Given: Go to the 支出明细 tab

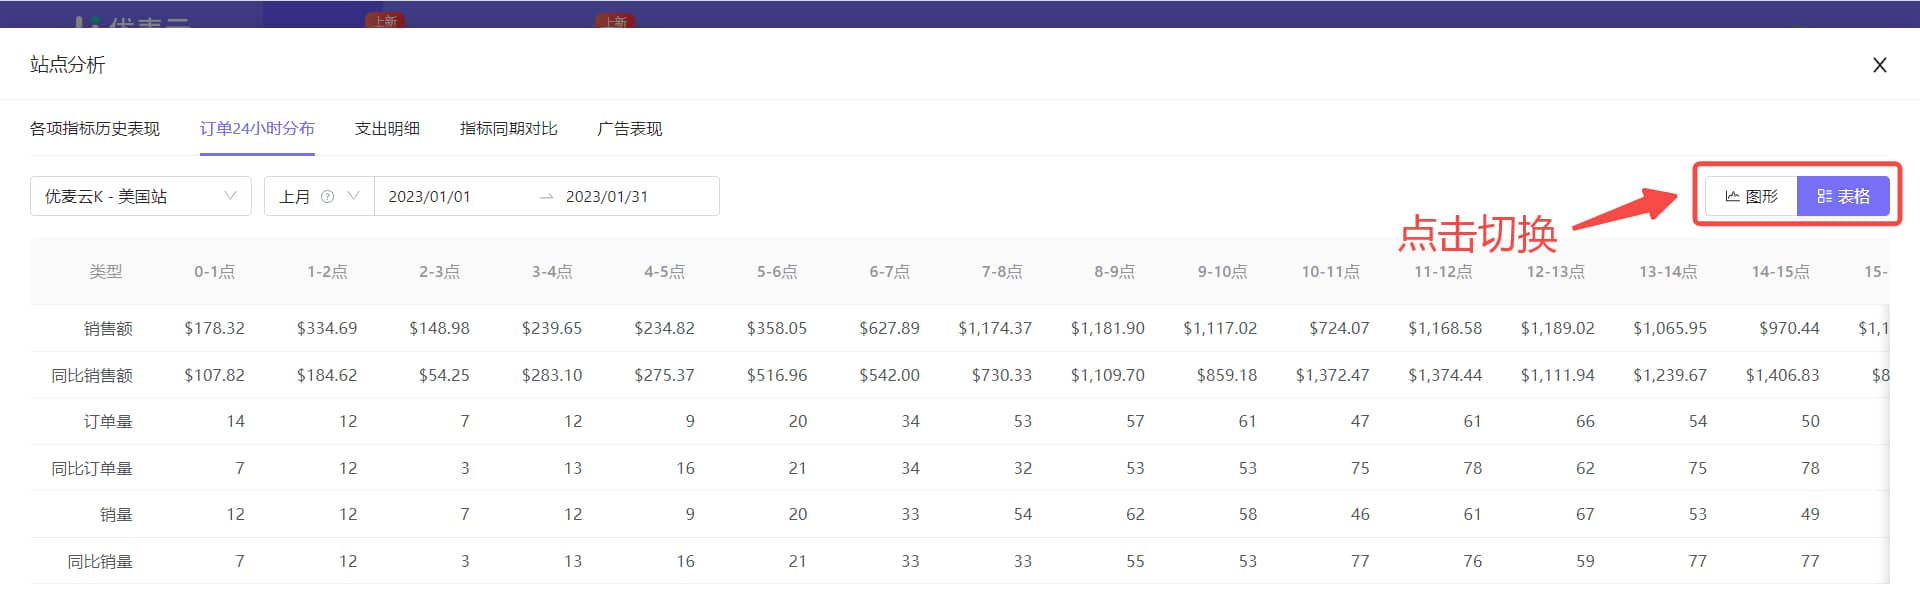Looking at the screenshot, I should coord(387,128).
